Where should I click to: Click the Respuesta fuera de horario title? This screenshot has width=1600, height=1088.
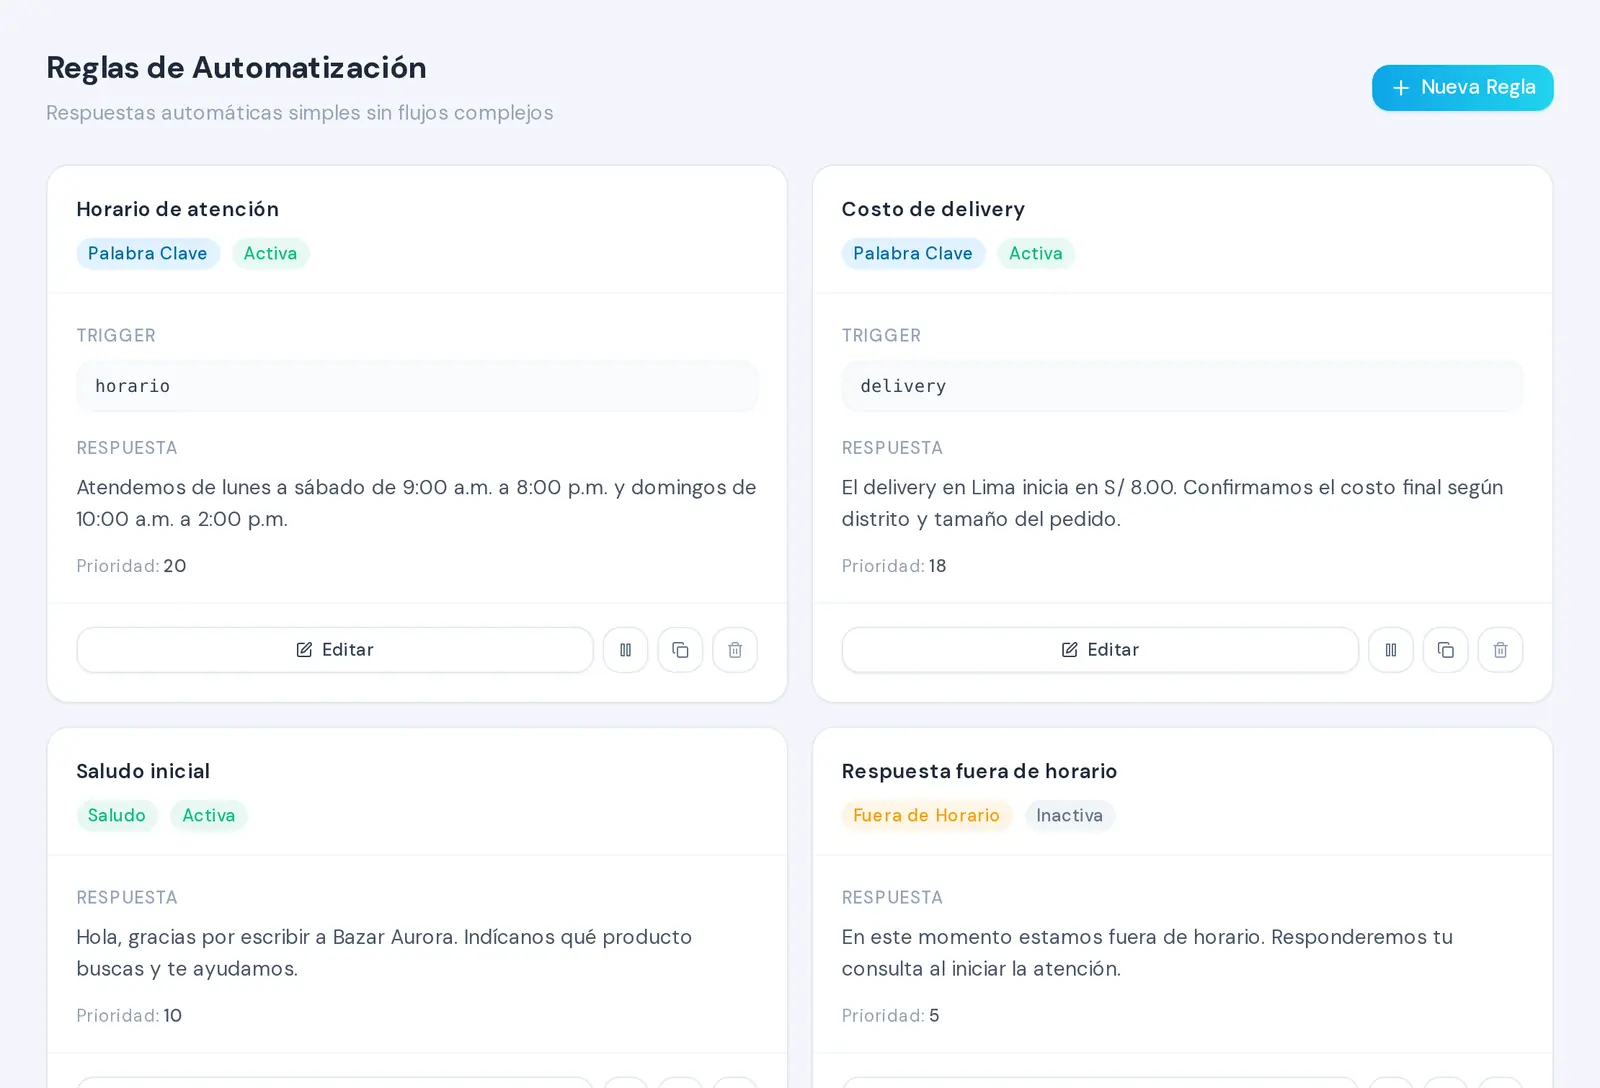(980, 771)
